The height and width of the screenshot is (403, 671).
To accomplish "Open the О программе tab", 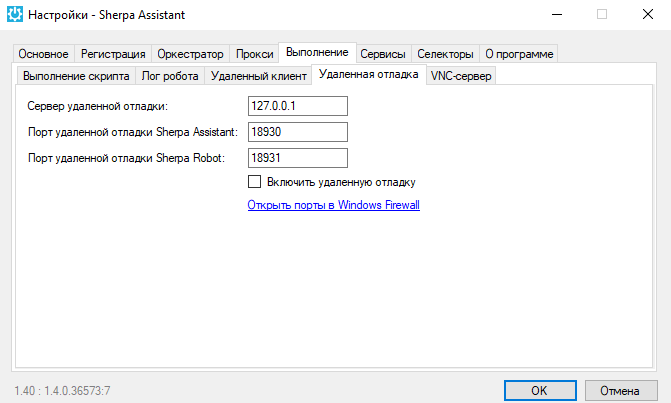I will coord(519,54).
